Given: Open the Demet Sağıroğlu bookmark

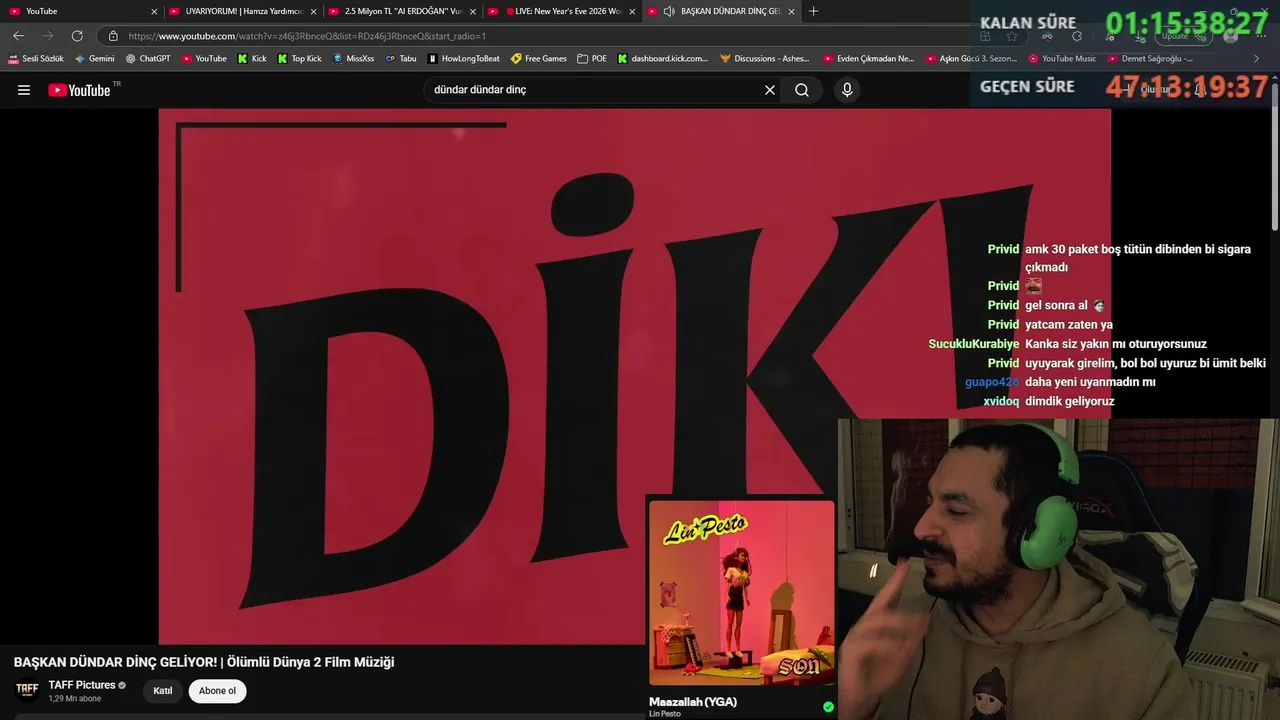Looking at the screenshot, I should pos(1150,59).
